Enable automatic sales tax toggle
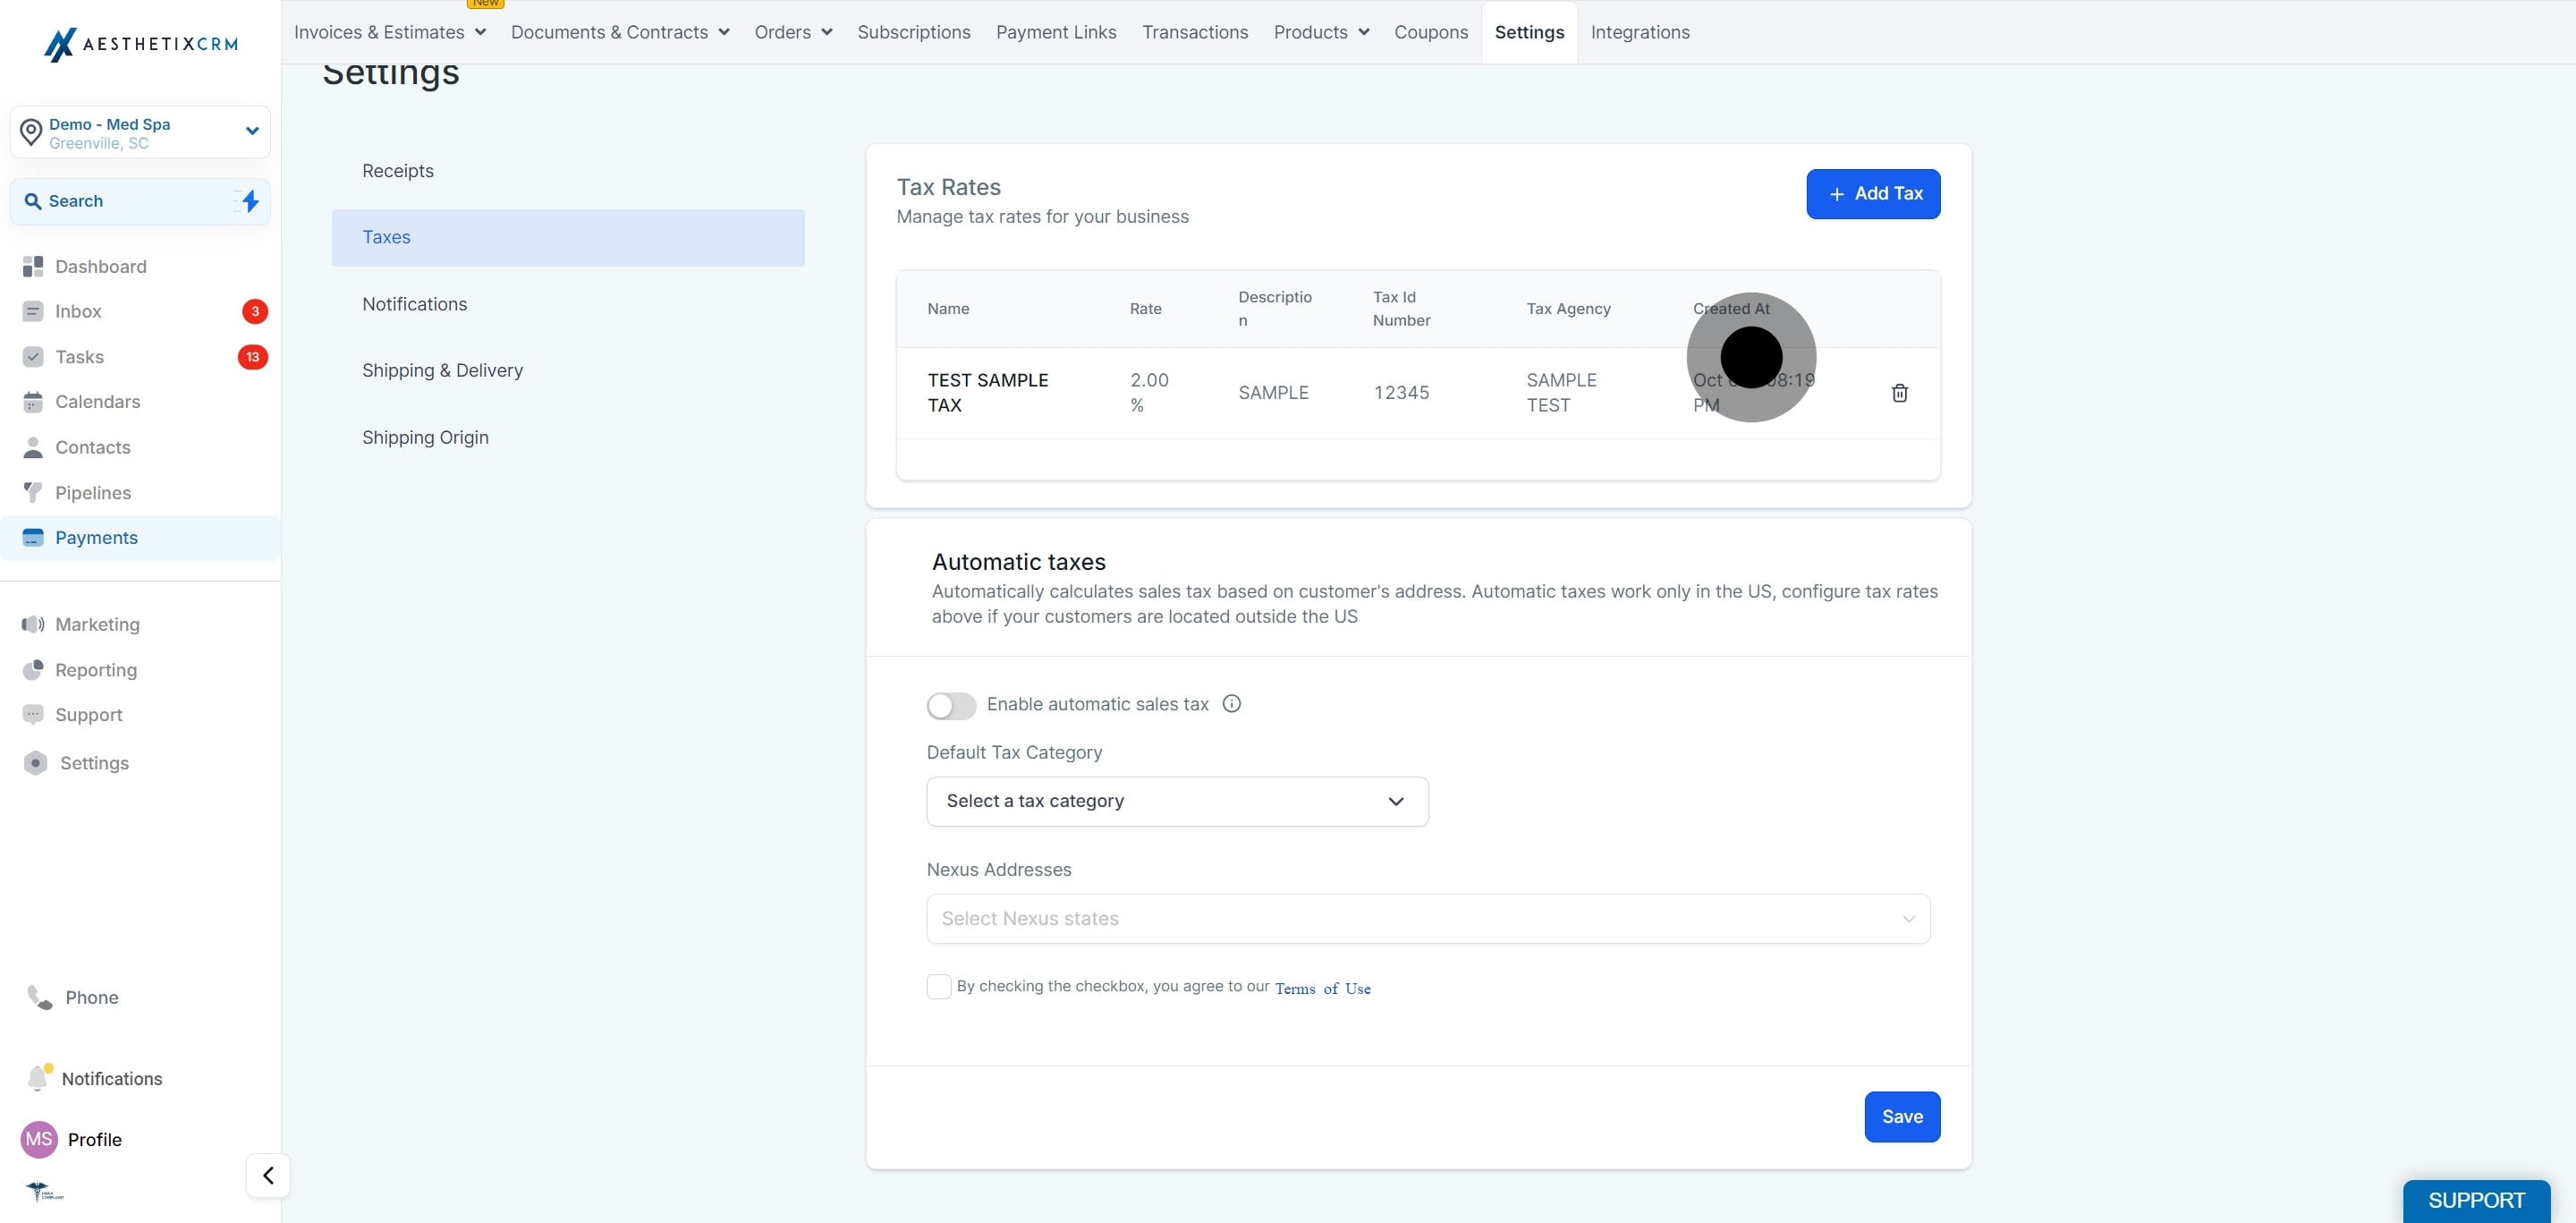 point(950,705)
